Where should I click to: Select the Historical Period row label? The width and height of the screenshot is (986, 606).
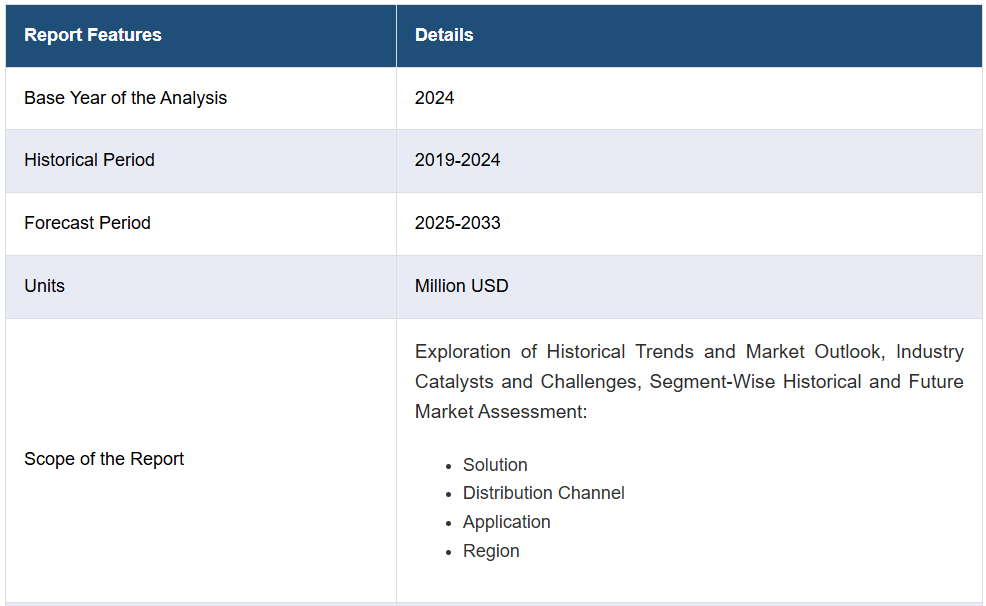pos(89,160)
